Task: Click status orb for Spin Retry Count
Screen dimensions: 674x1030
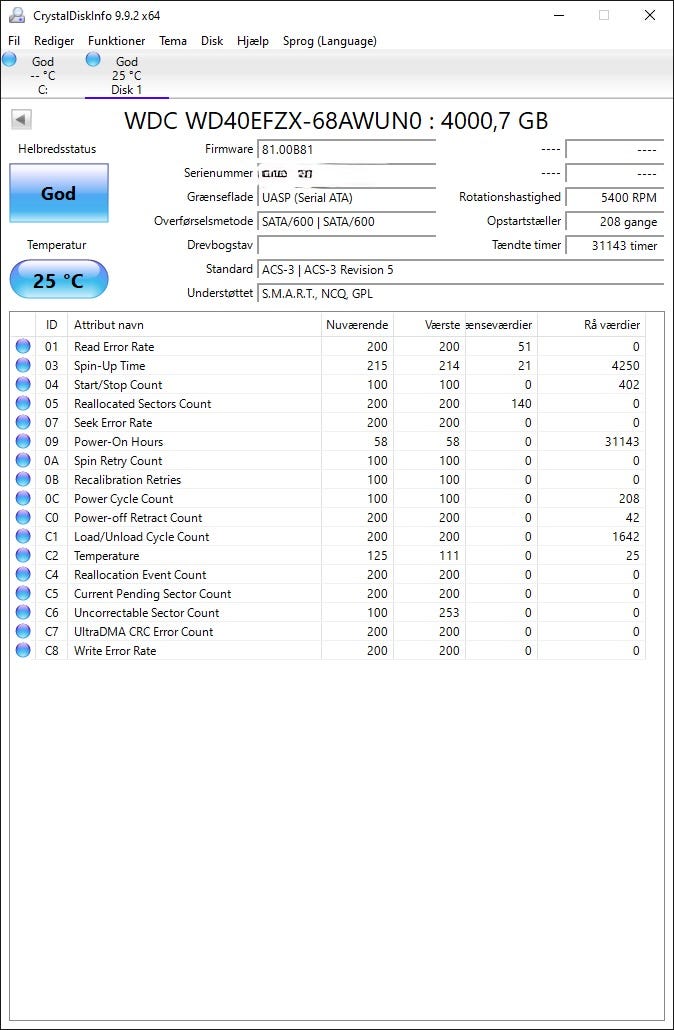Action: click(23, 460)
